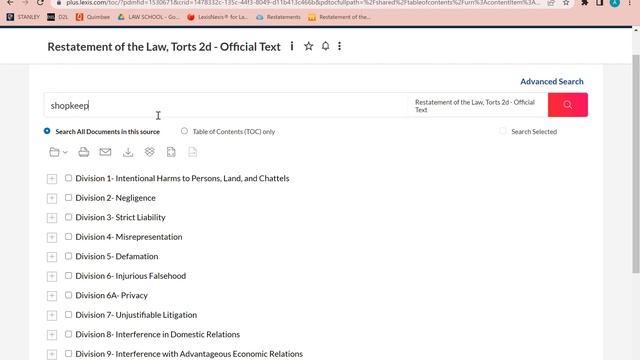Image resolution: width=640 pixels, height=360 pixels.
Task: Select Search All Documents in this source
Action: pos(47,131)
